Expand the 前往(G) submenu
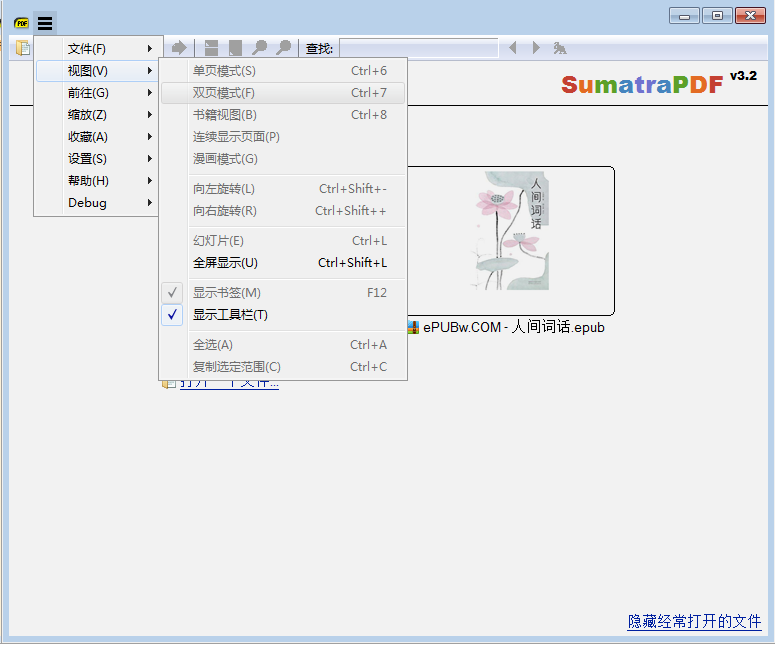The width and height of the screenshot is (775, 647). click(x=96, y=92)
